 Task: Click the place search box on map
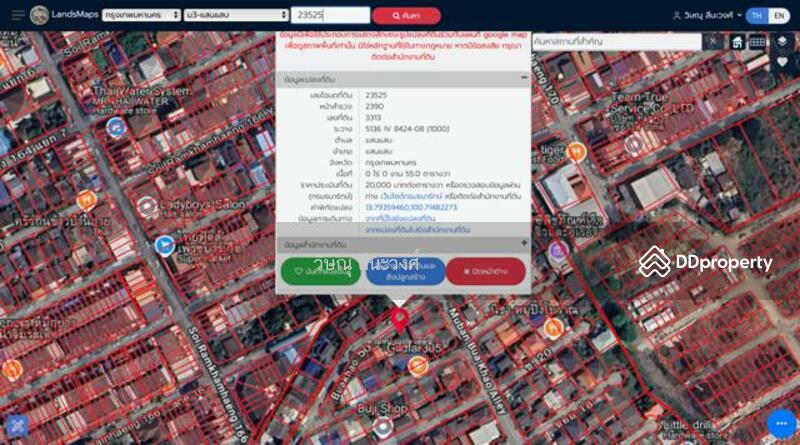point(617,42)
